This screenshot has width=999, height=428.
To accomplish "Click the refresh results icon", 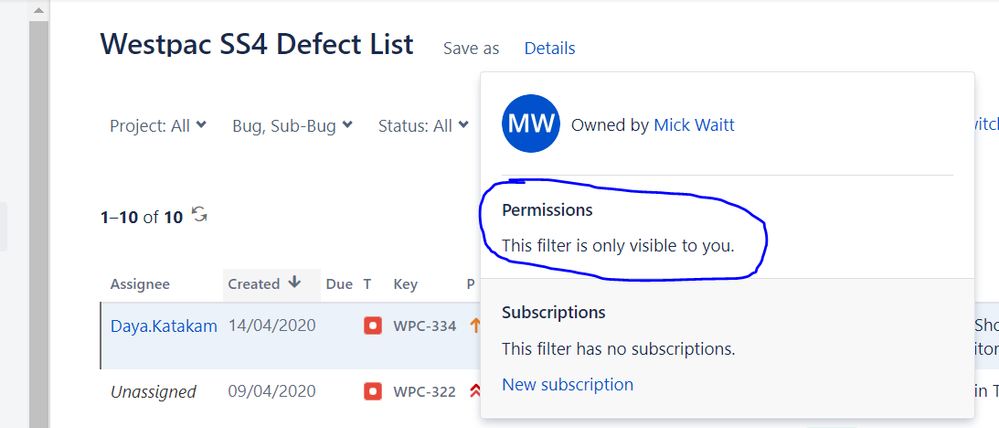I will pos(200,215).
